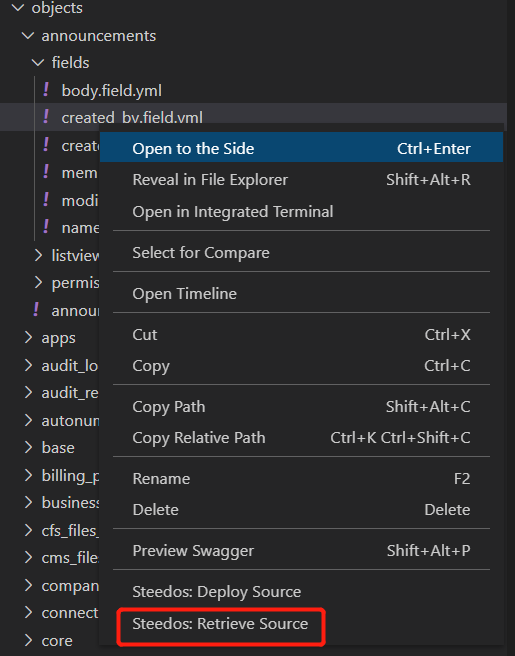Collapse the fields folder chevron
This screenshot has width=515, height=656.
(38, 63)
